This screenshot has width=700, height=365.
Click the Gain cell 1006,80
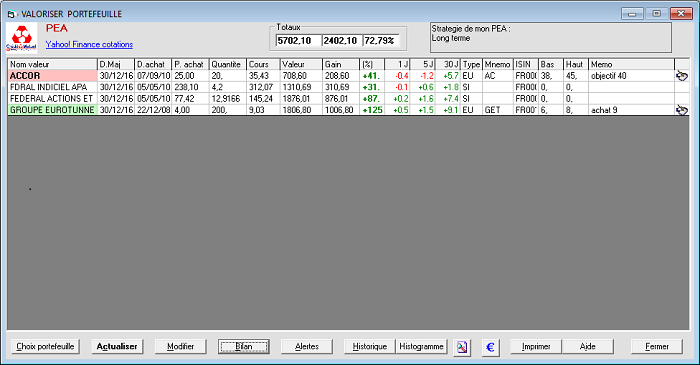click(x=341, y=110)
